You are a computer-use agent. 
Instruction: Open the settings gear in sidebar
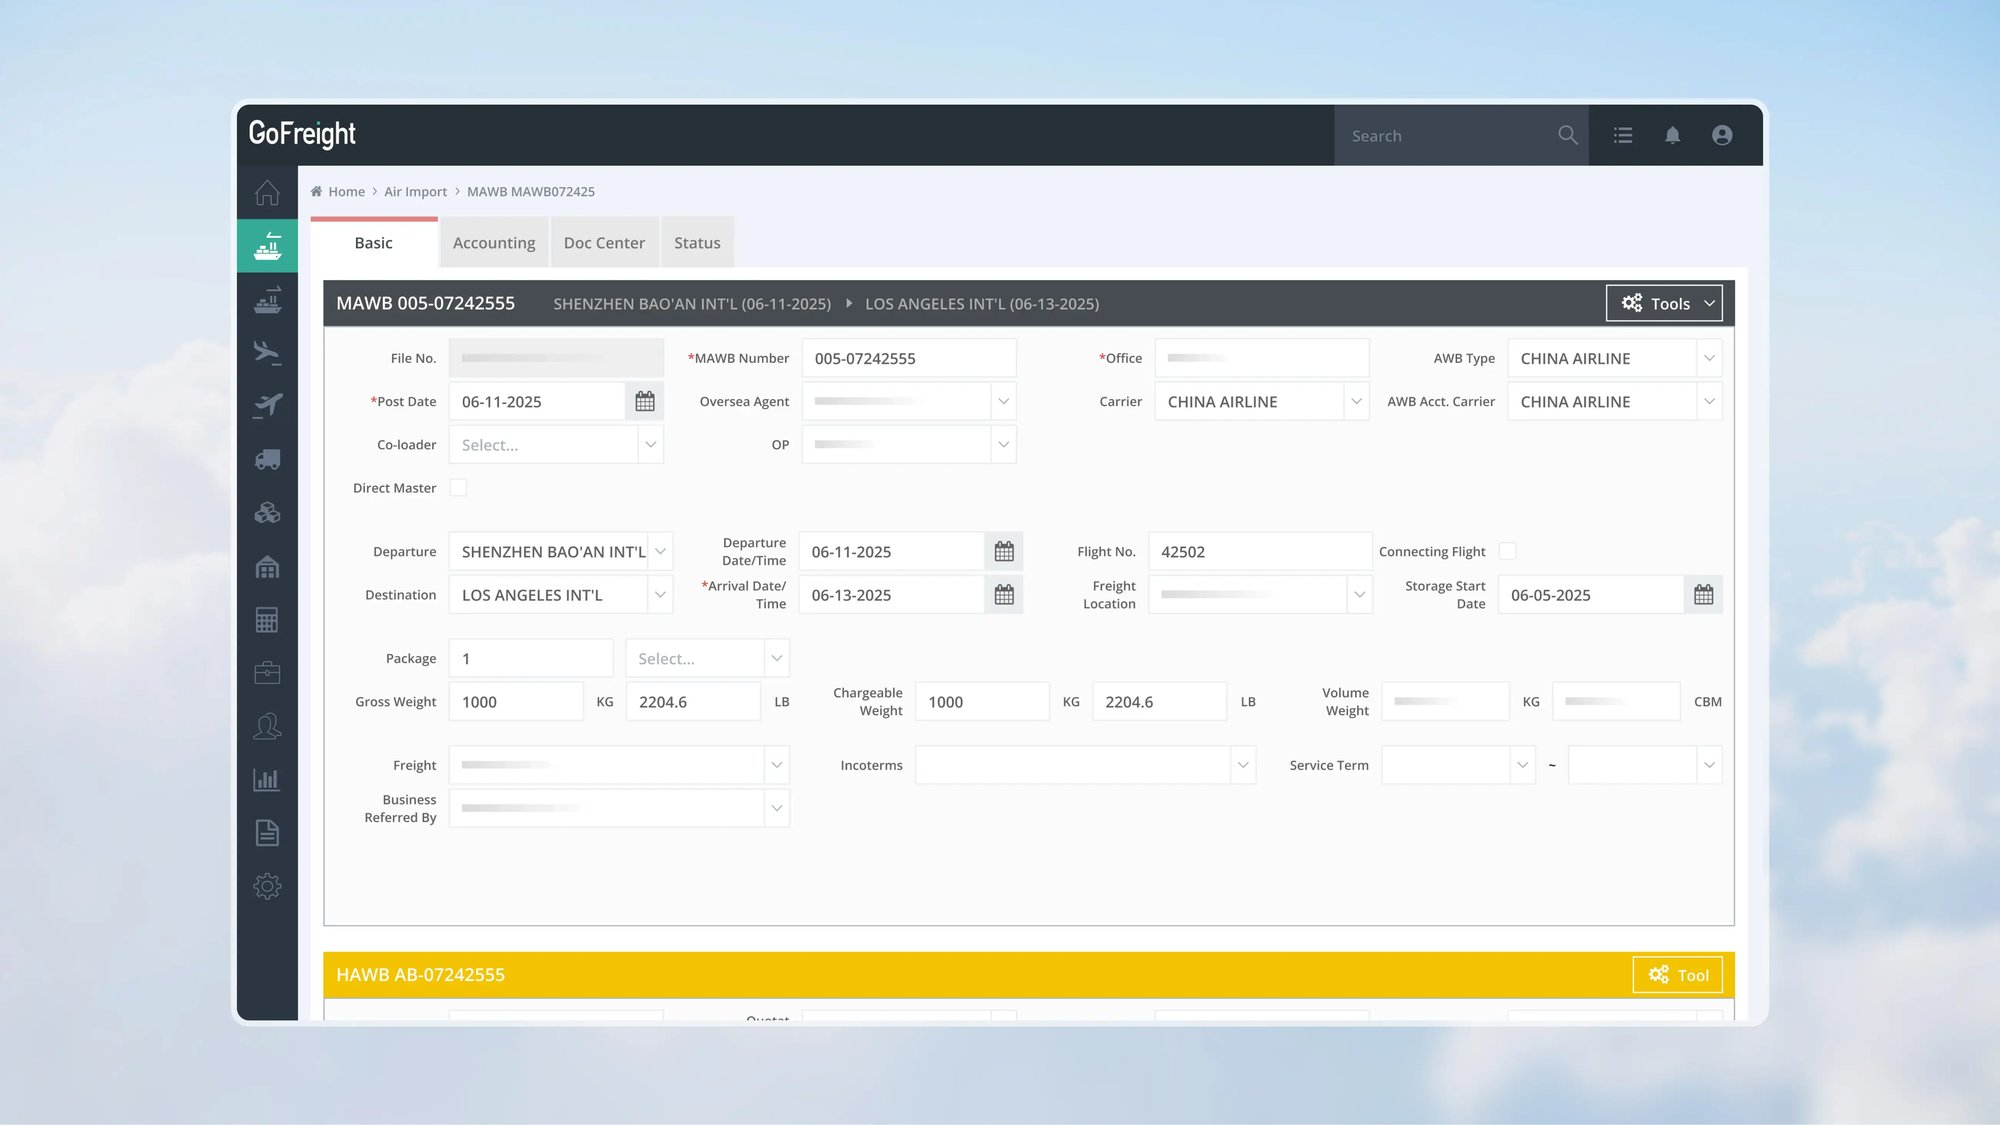267,886
